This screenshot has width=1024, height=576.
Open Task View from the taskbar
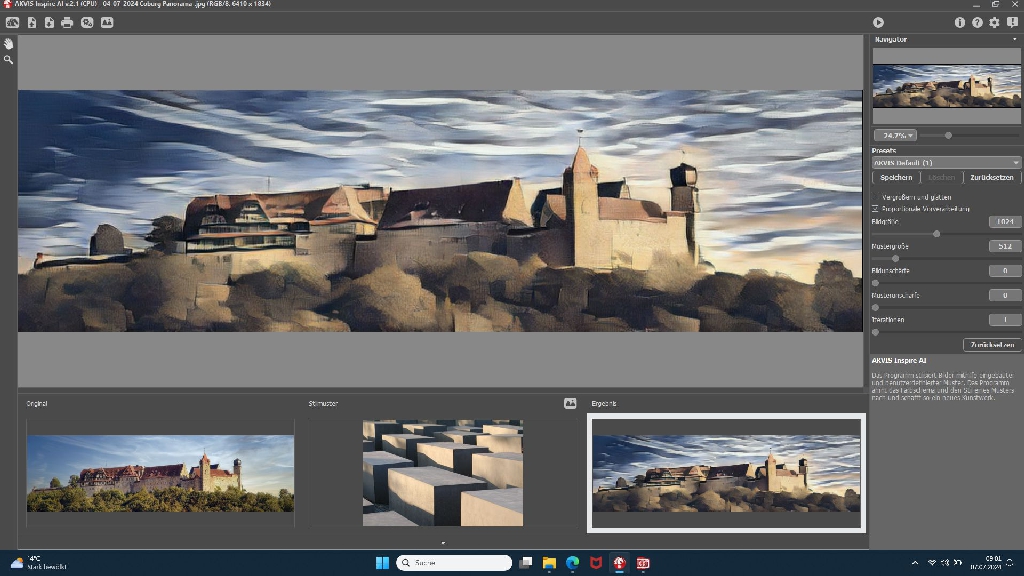coord(526,563)
